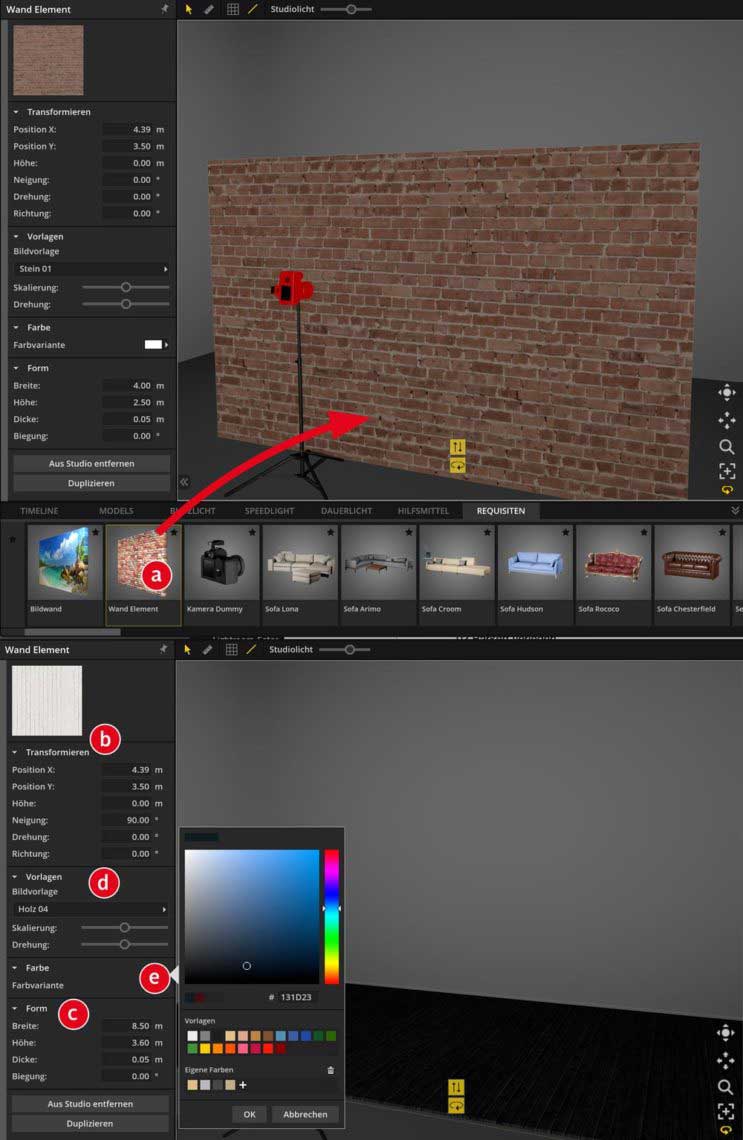Open the Farbvariante arrow next to the white swatch
The image size is (743, 1140).
[x=166, y=345]
